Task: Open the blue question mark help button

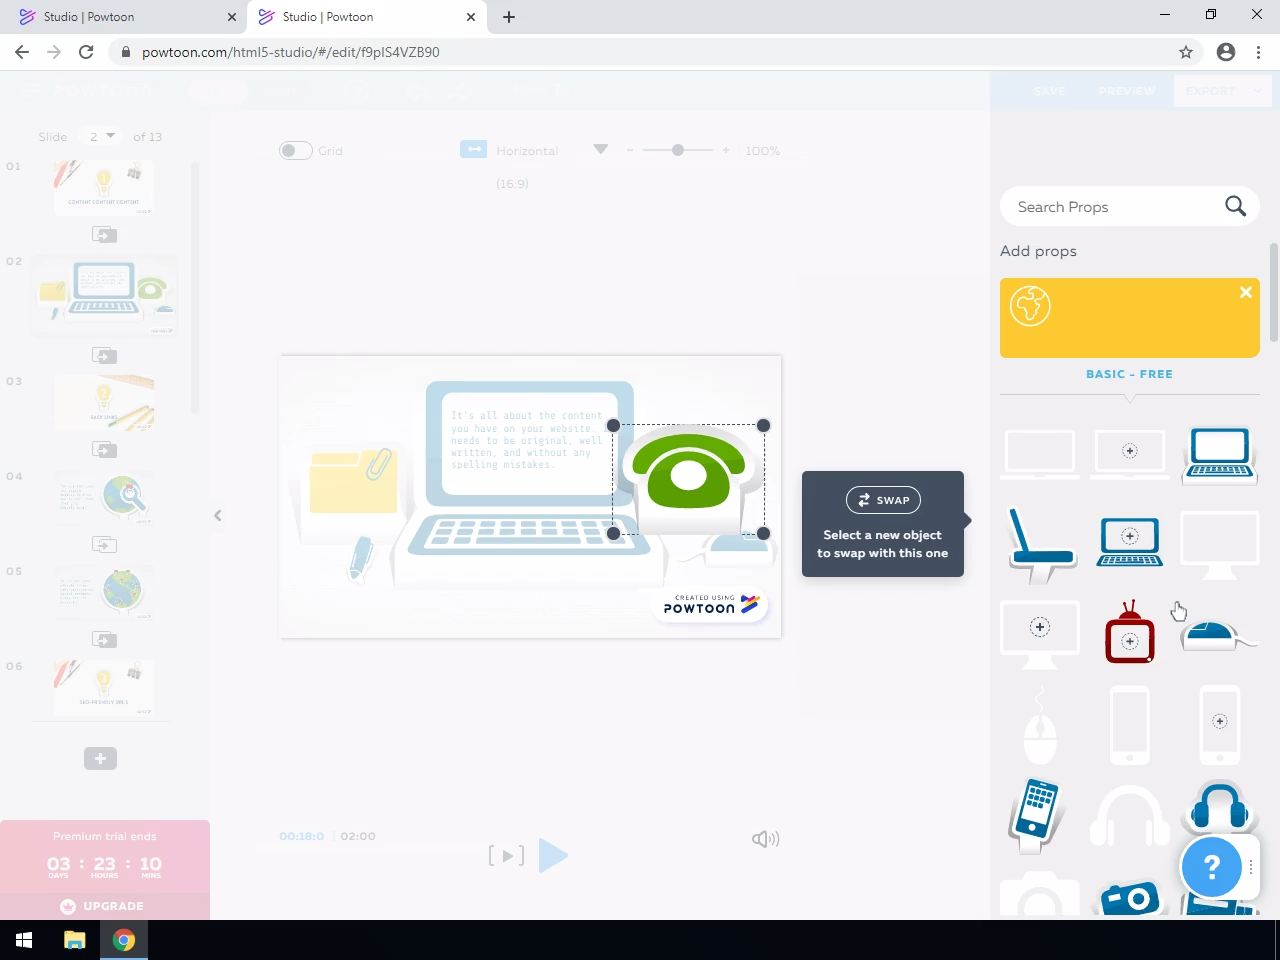Action: click(1211, 867)
